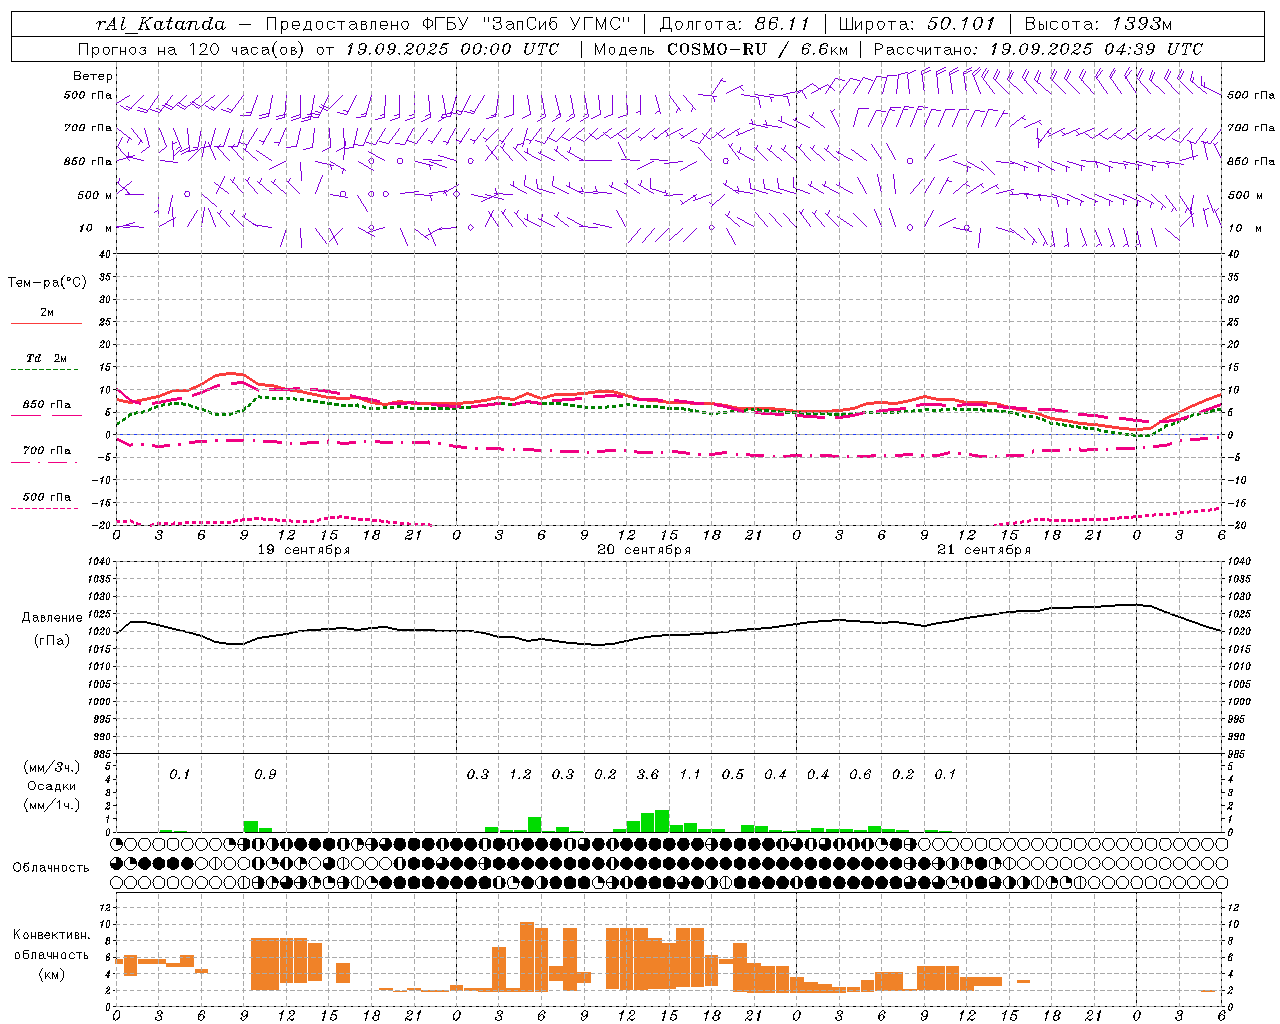Click the 3.6 precipitation total
Screen dimensions: 1280x1024
648,774
